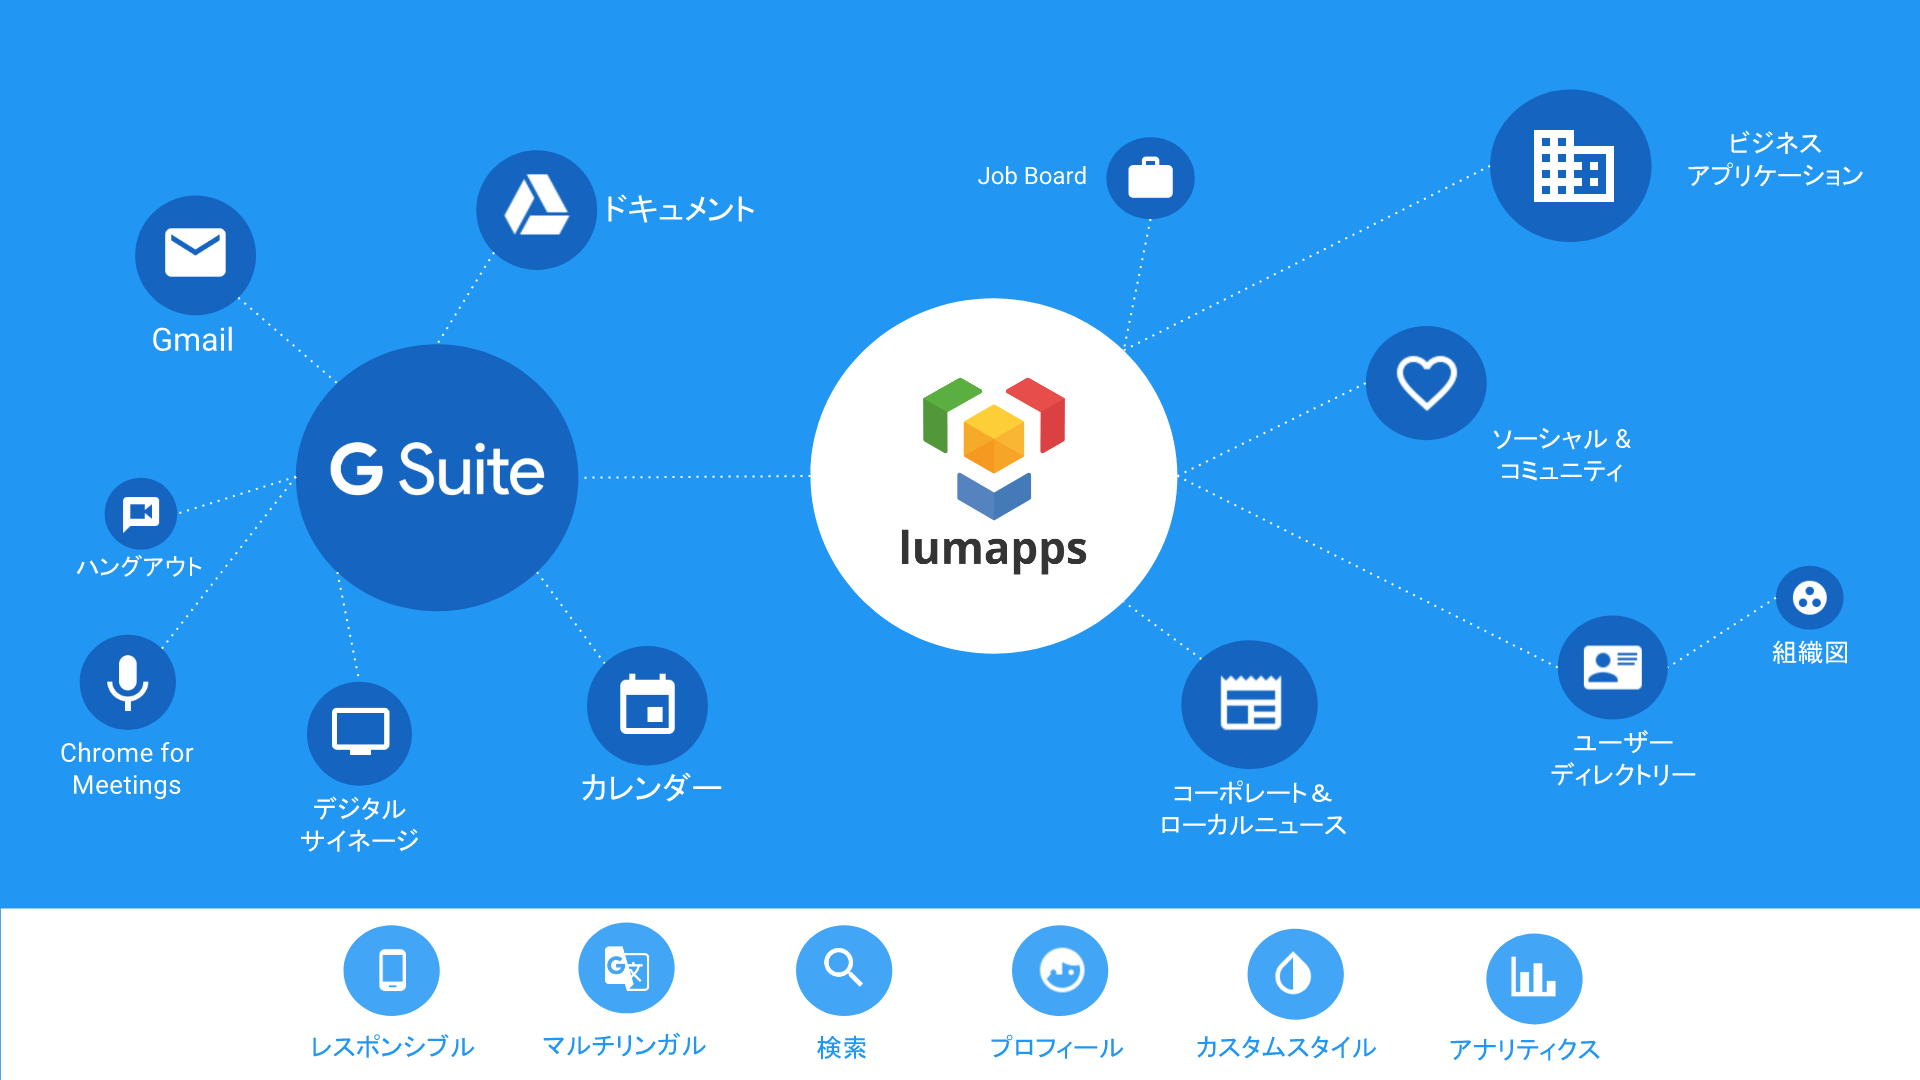Click the ソーシャル＆コミュニティ text label
1920x1080 pixels.
1561,455
